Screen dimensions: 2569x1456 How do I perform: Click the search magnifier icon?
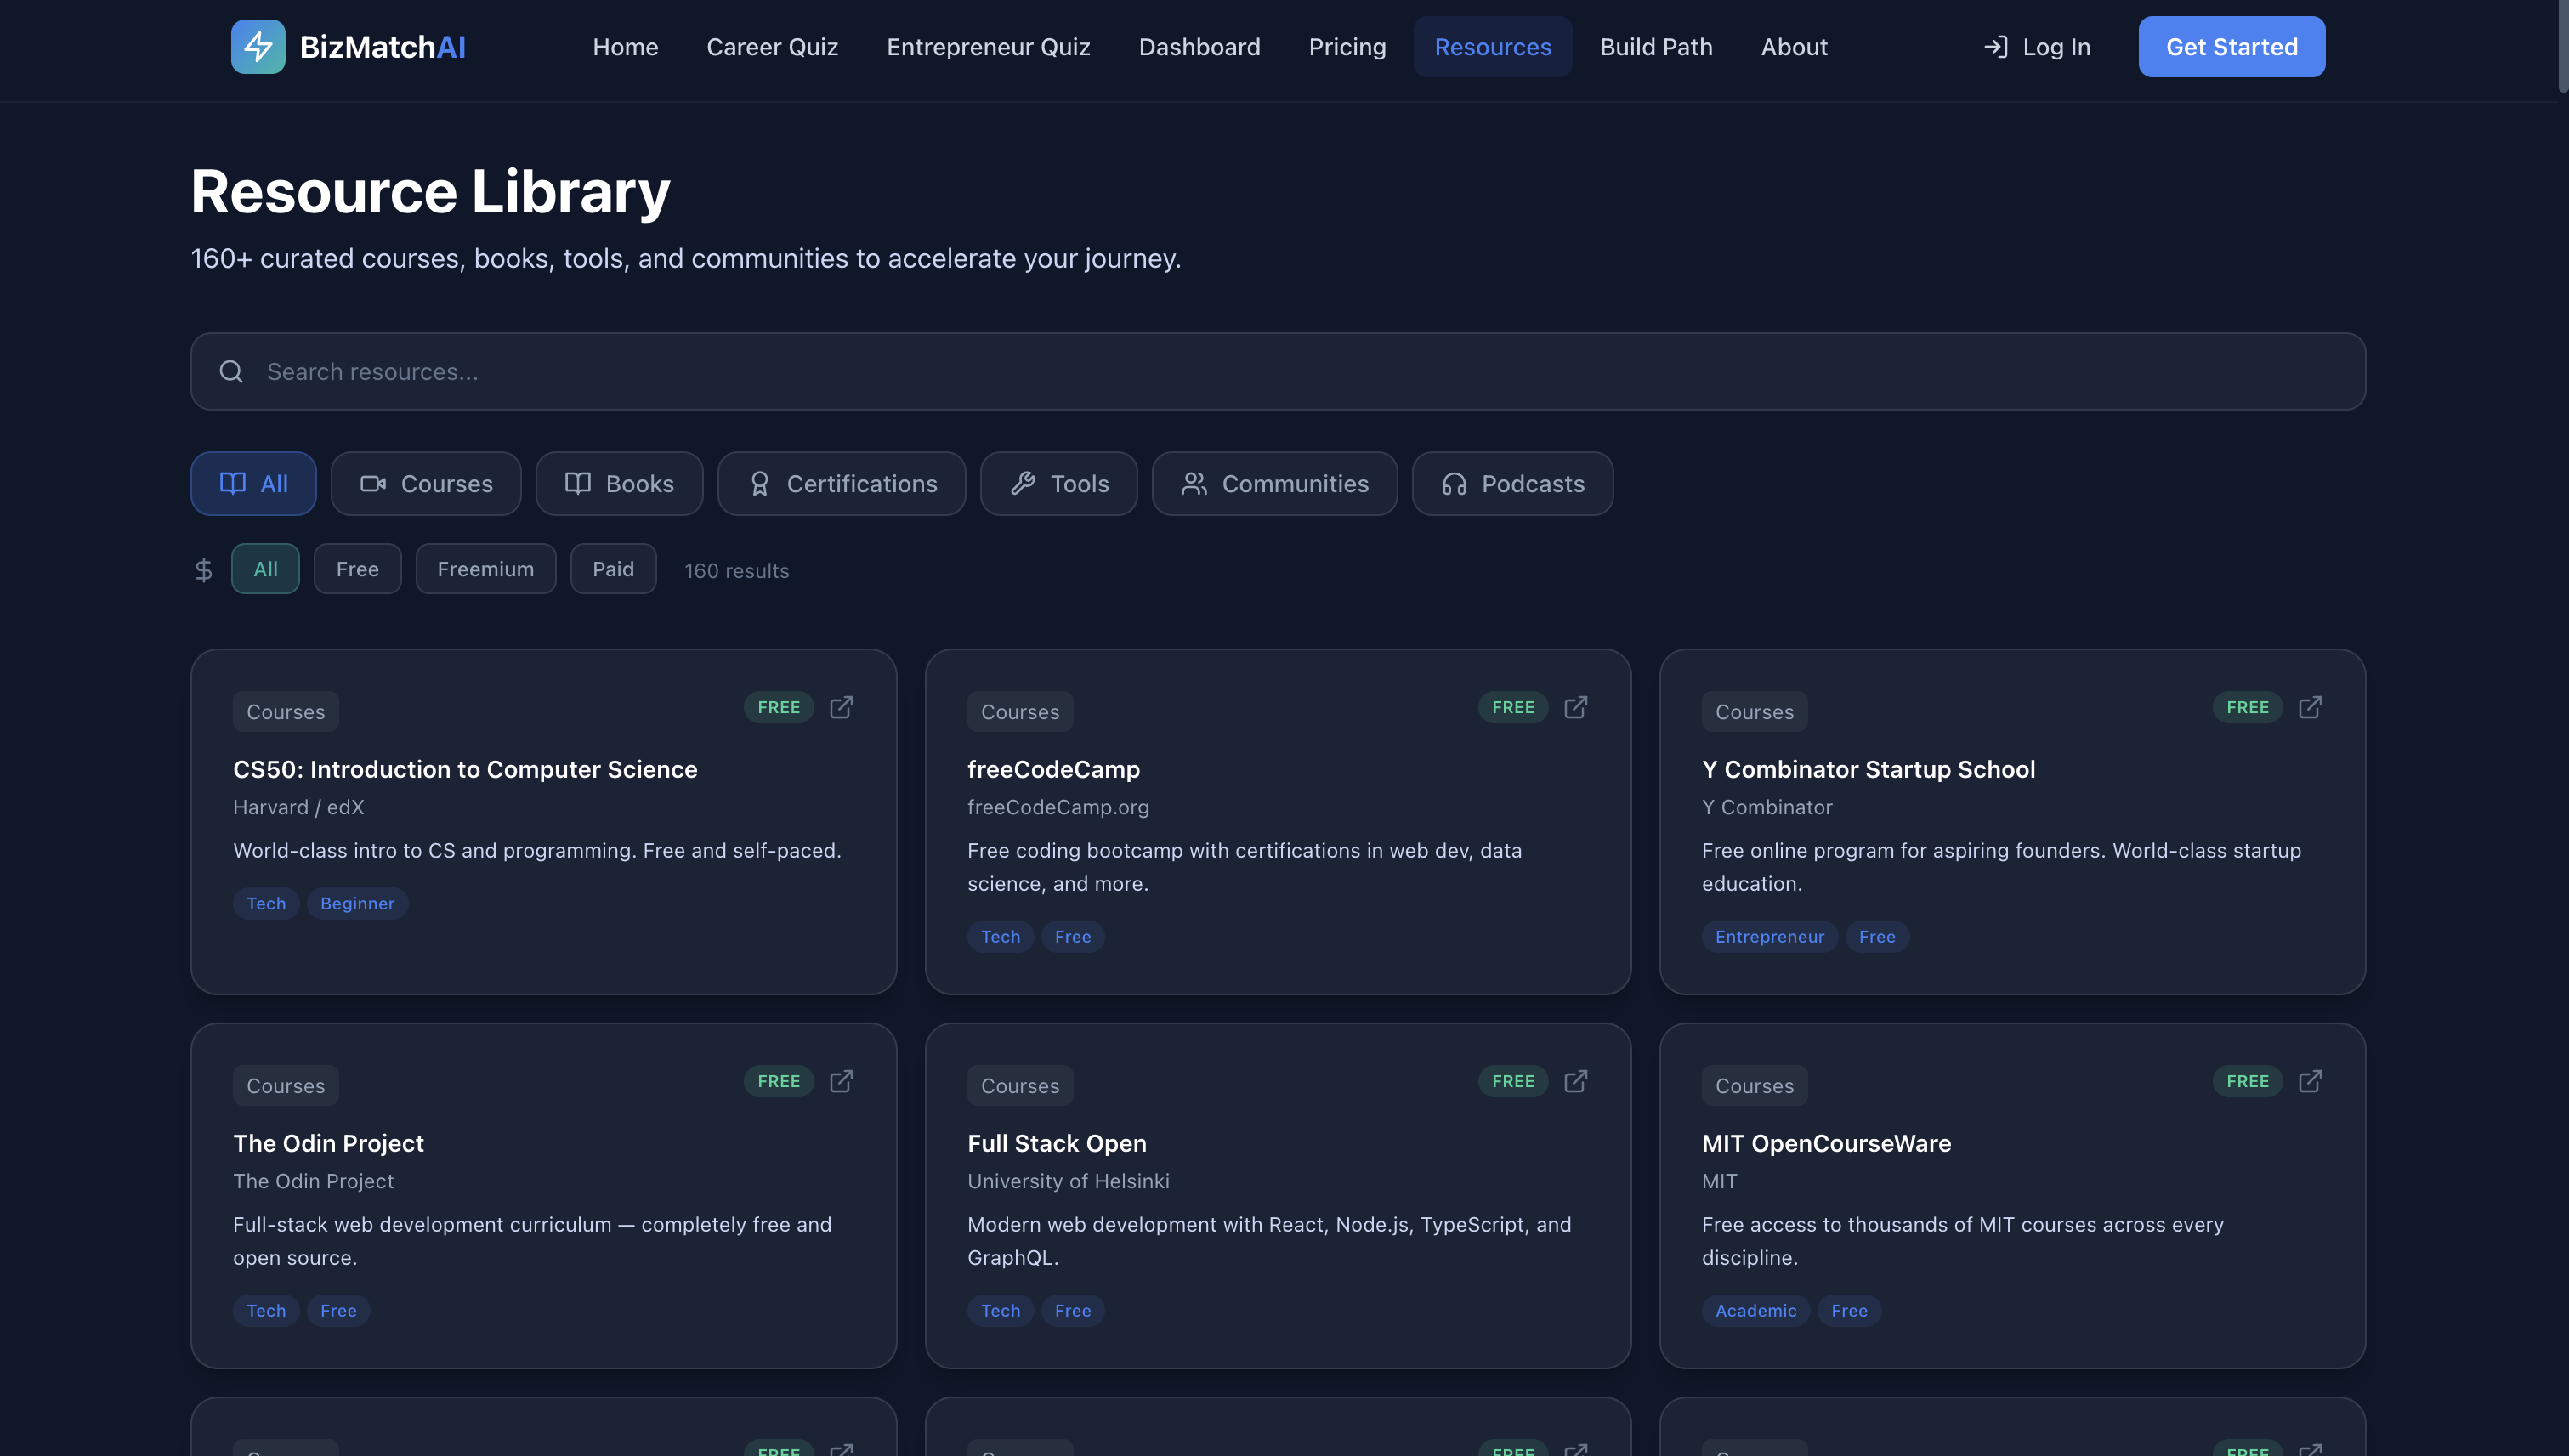[231, 372]
